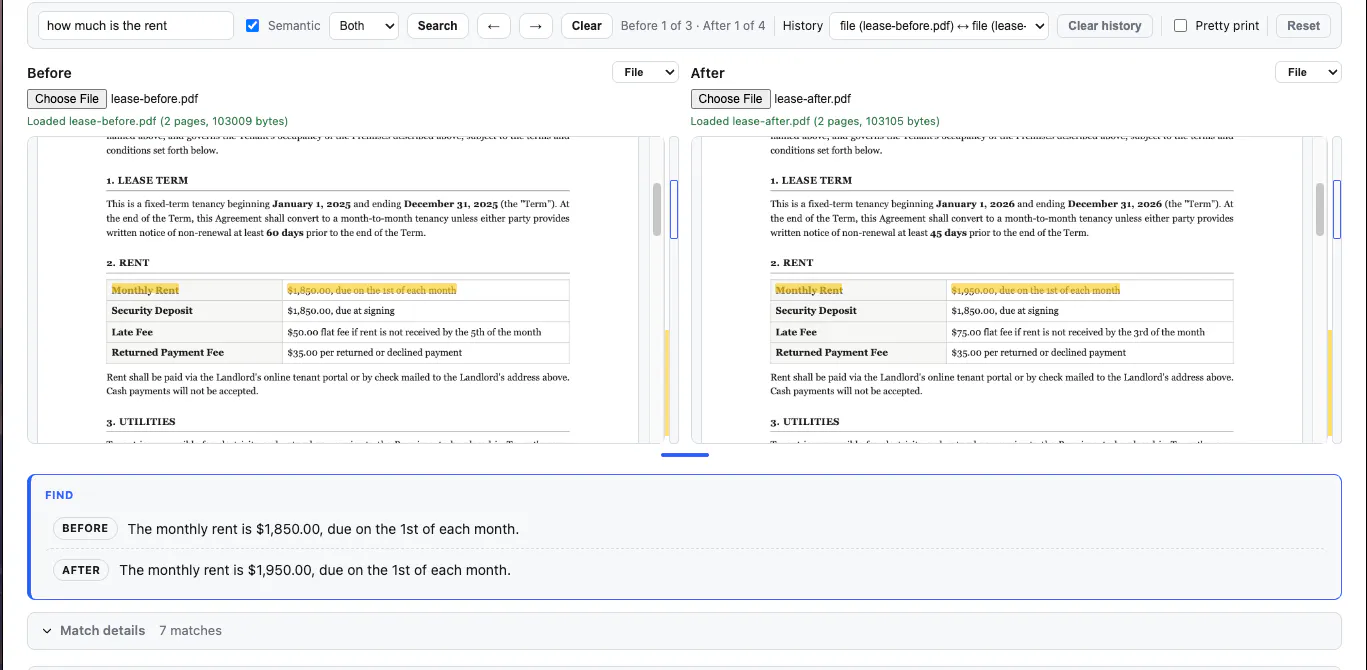This screenshot has height=670, width=1367.
Task: Click the 7 matches label
Action: click(190, 631)
